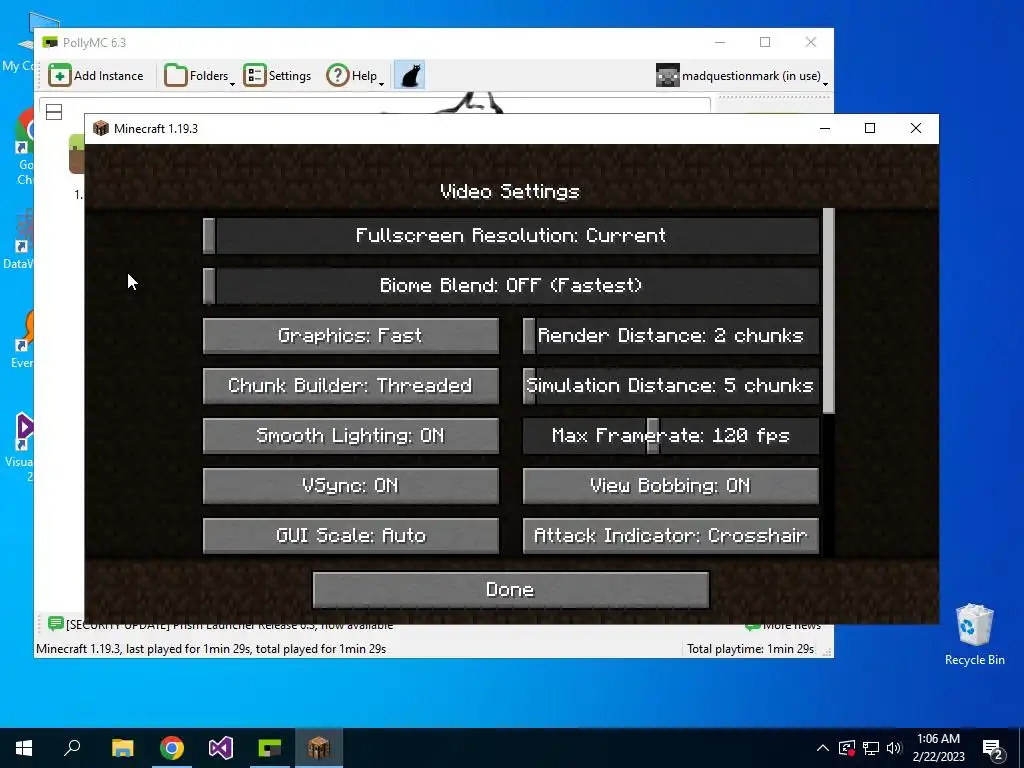Switch to Minecraft taskbar icon

point(319,748)
